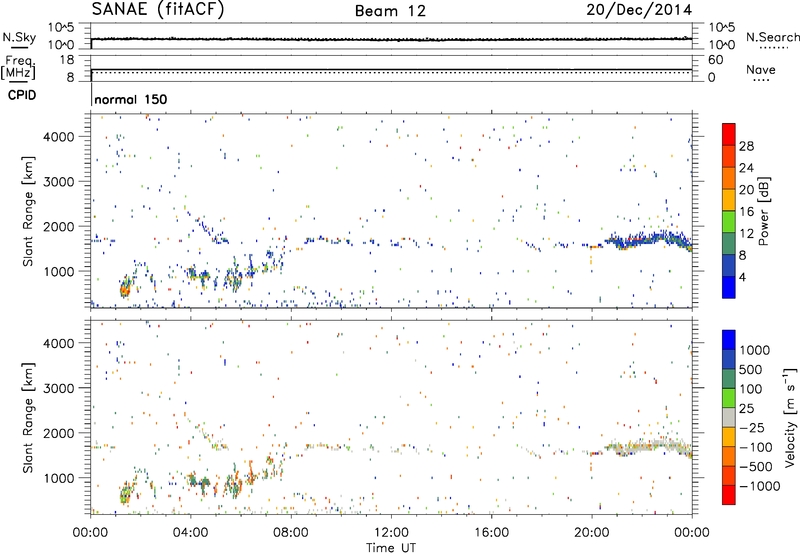Click the dense echo band after 21:00 in power panel
800x554 pixels.
pos(648,239)
